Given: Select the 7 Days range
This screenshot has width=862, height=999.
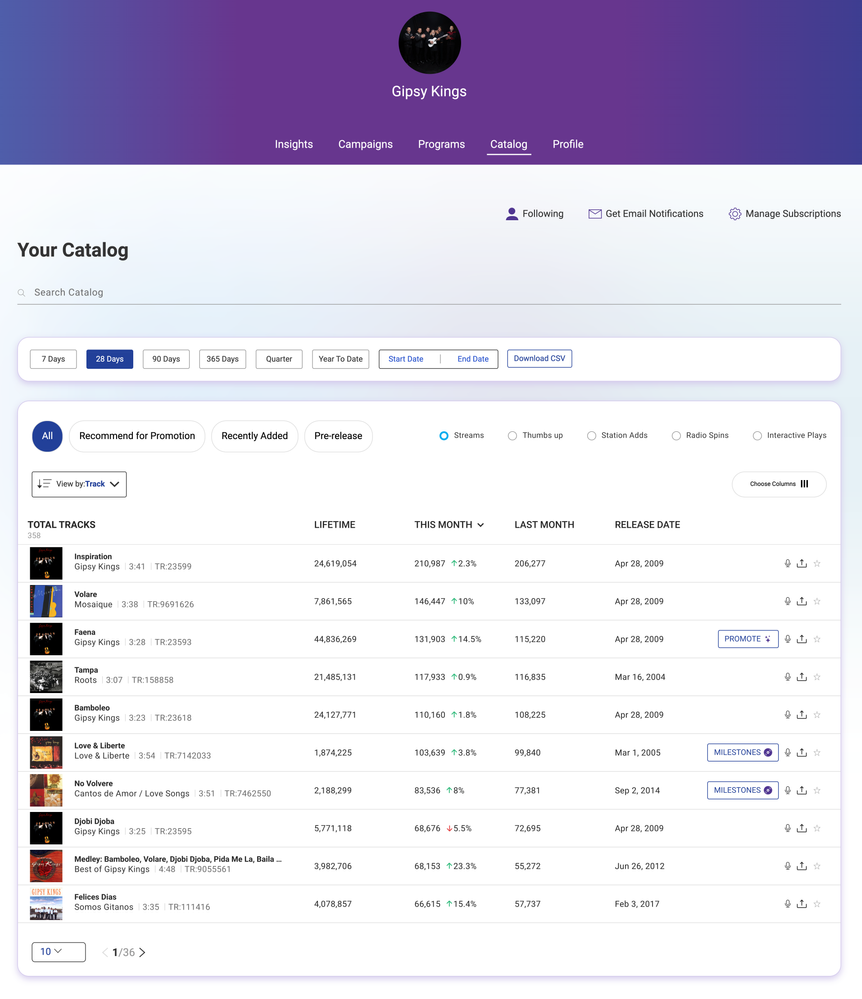Looking at the screenshot, I should (x=54, y=359).
